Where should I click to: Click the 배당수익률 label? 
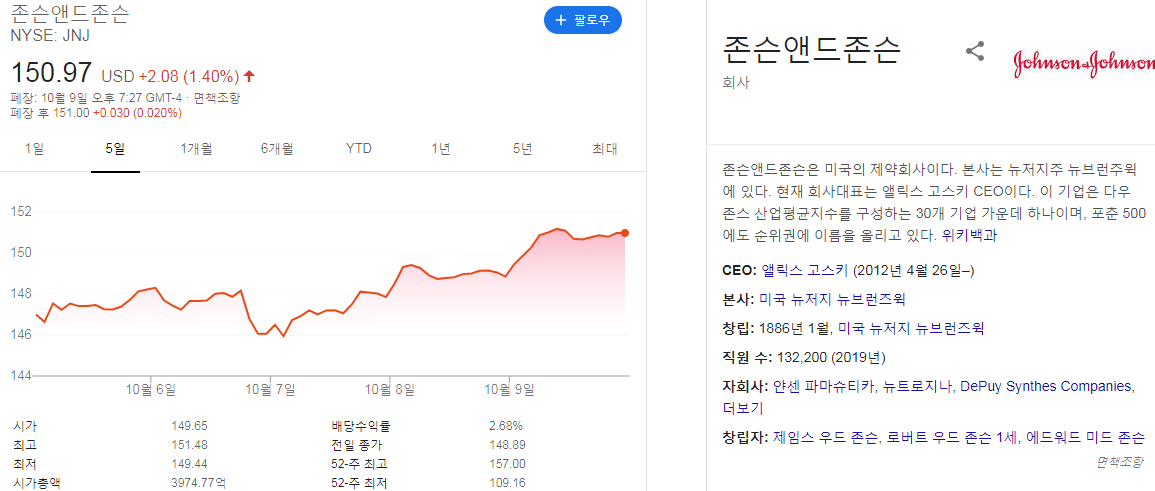361,425
